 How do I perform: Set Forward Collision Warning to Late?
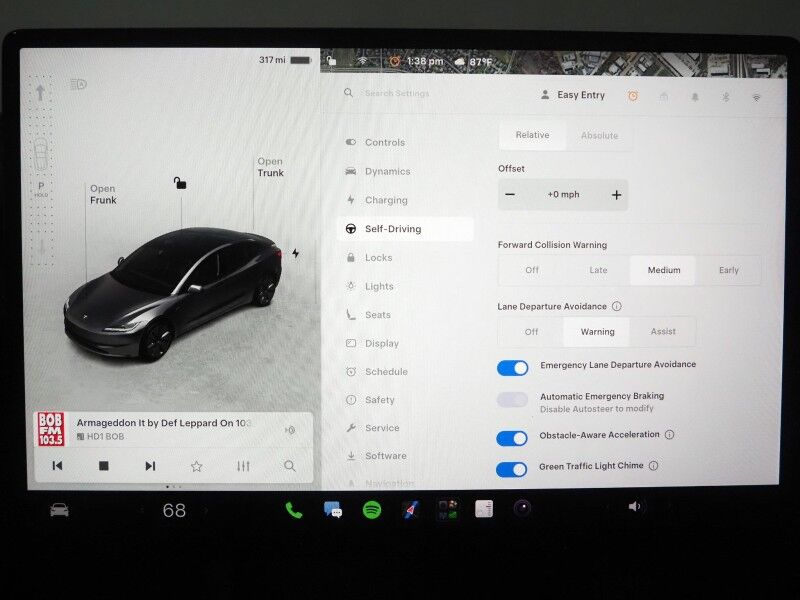598,270
